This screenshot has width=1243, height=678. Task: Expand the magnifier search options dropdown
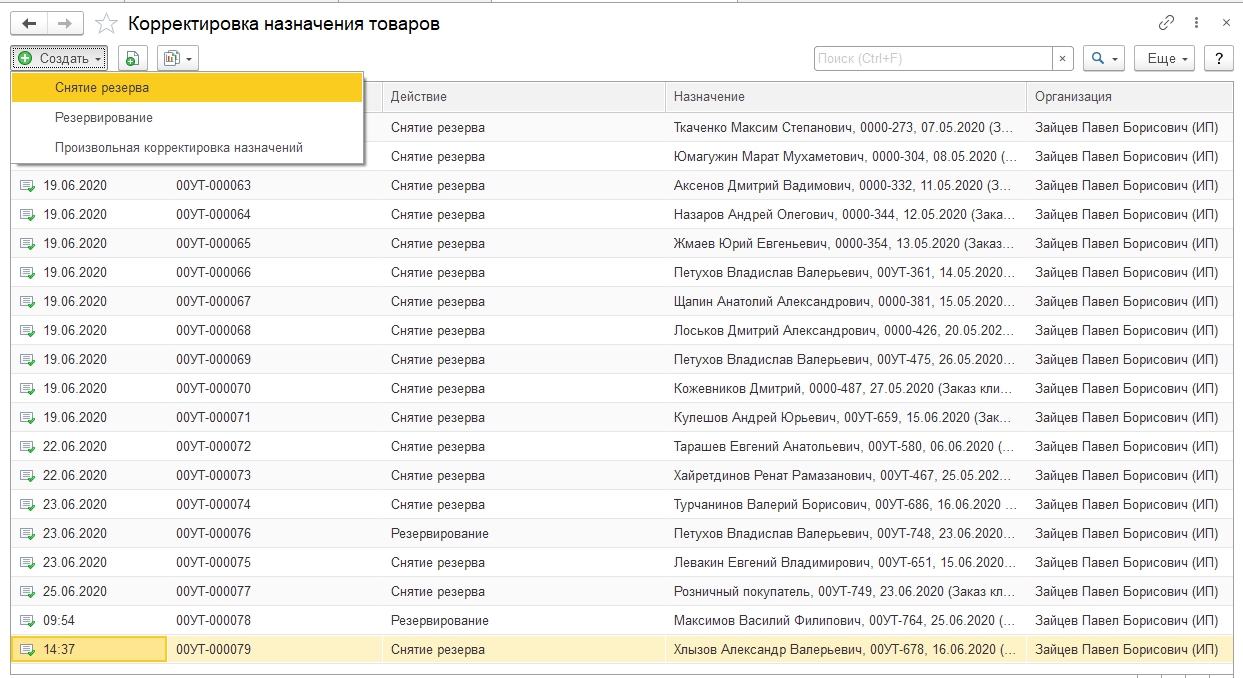(1105, 59)
